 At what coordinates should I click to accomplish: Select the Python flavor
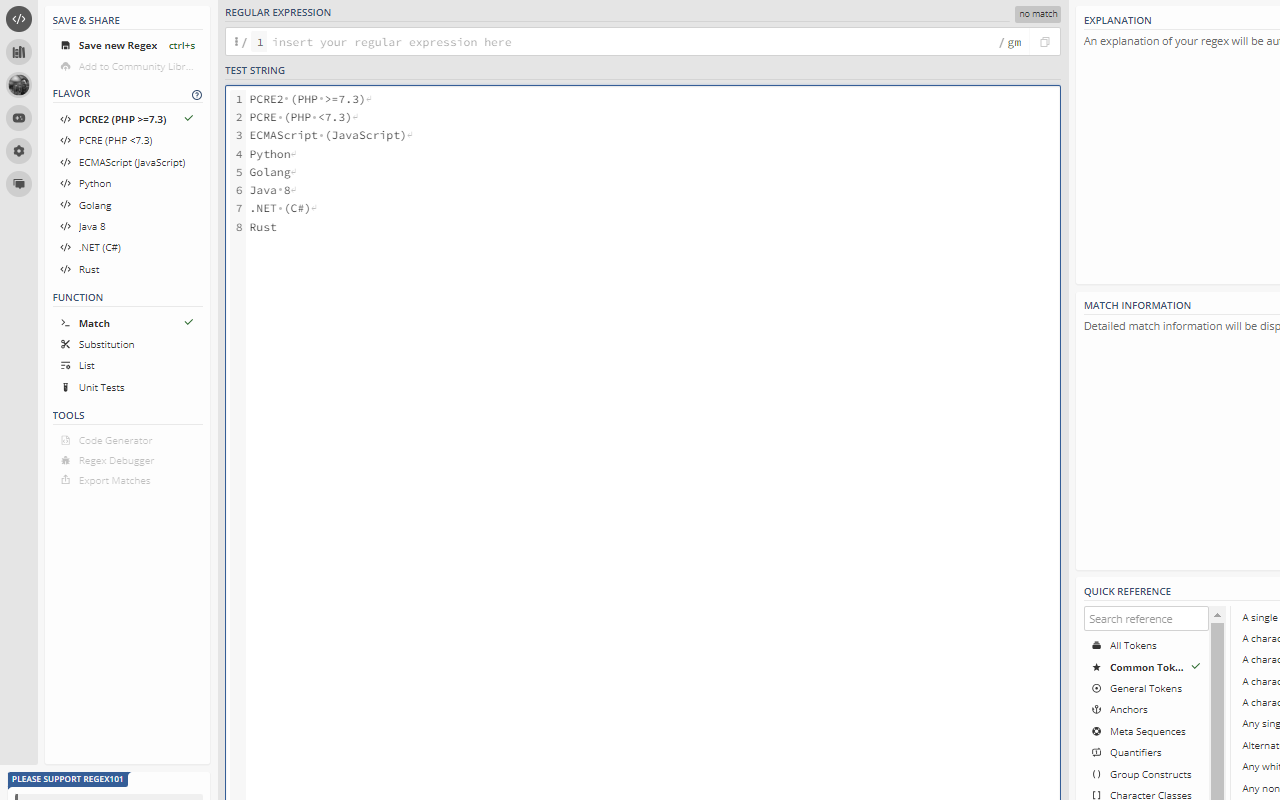pyautogui.click(x=94, y=183)
